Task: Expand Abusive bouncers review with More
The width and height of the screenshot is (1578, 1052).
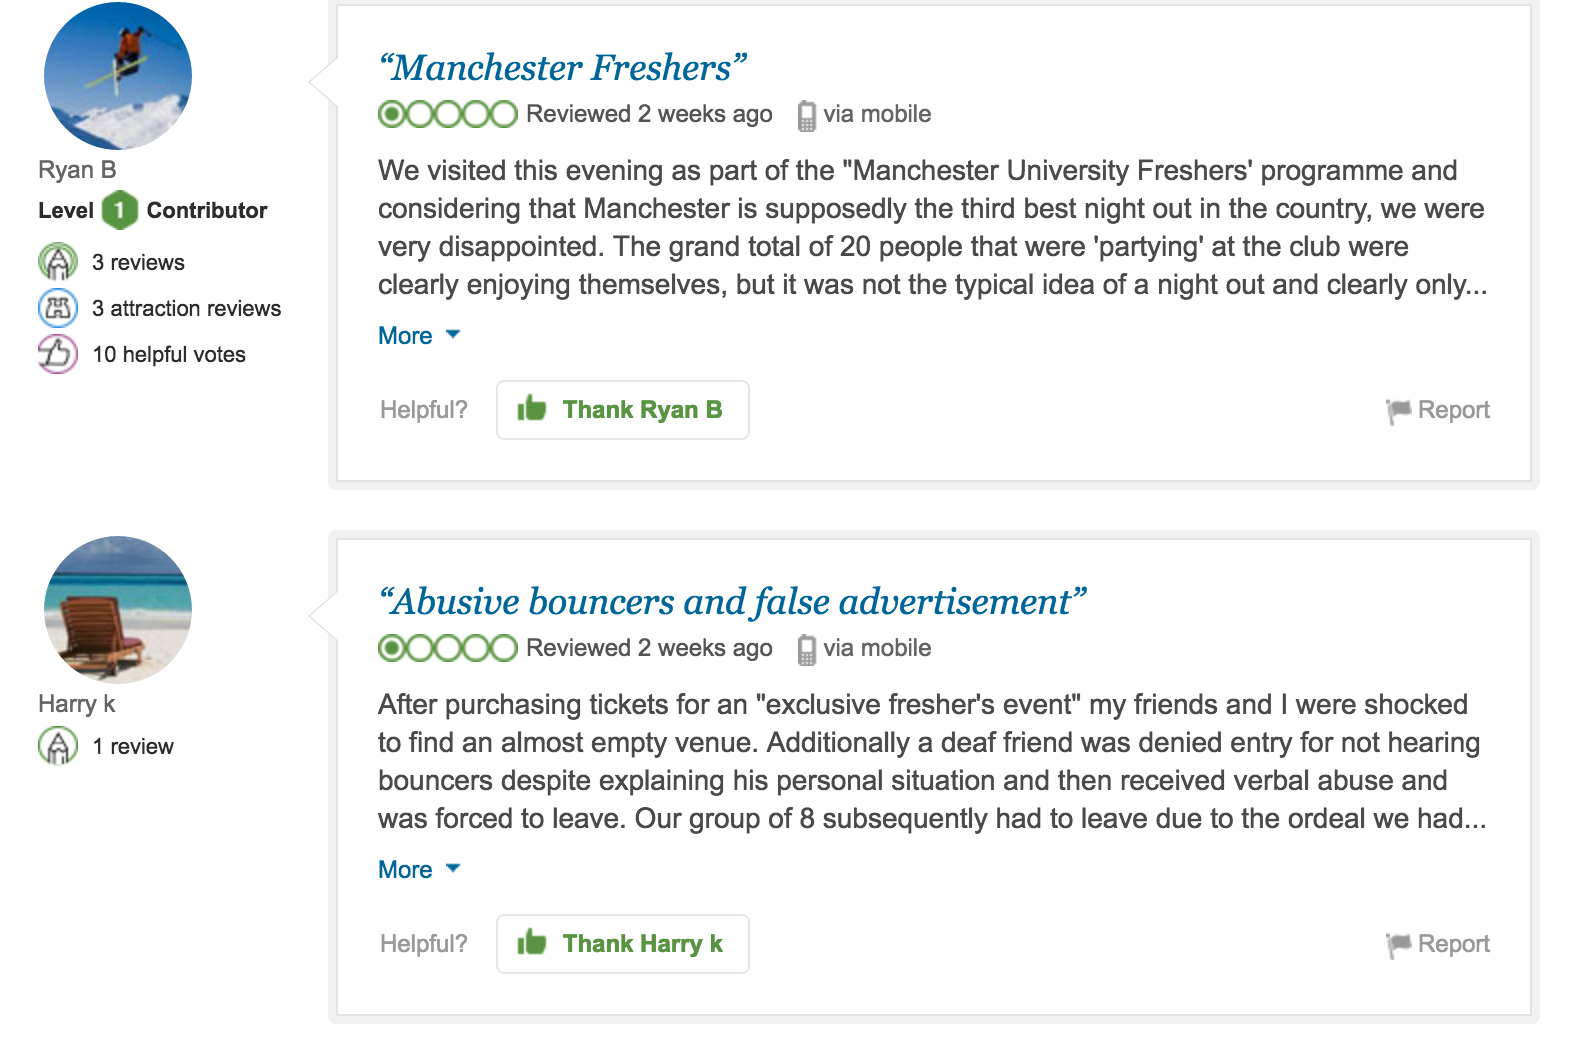Action: coord(405,870)
